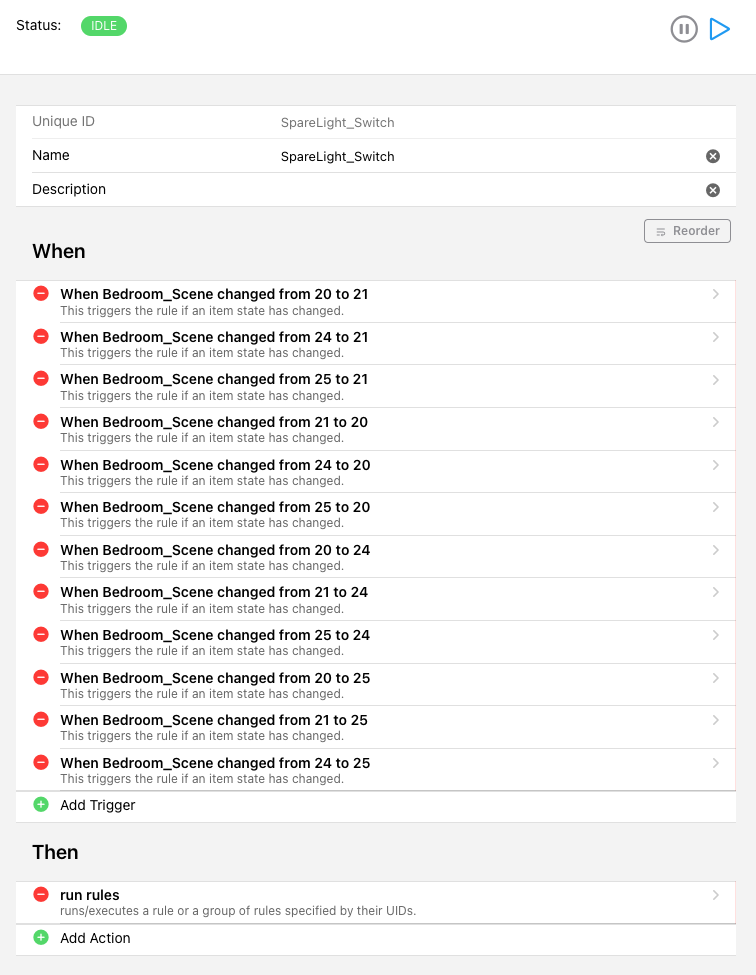This screenshot has height=975, width=756.
Task: Click the pause rule icon
Action: point(684,29)
